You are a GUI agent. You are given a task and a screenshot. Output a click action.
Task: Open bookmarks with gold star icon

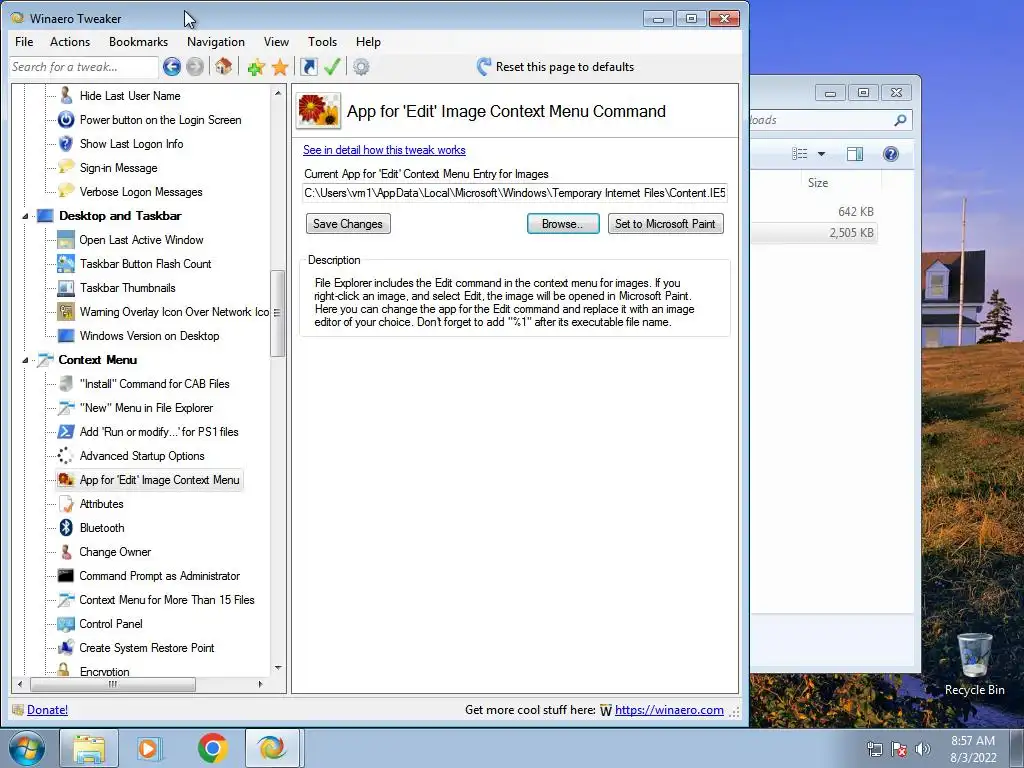tap(280, 67)
